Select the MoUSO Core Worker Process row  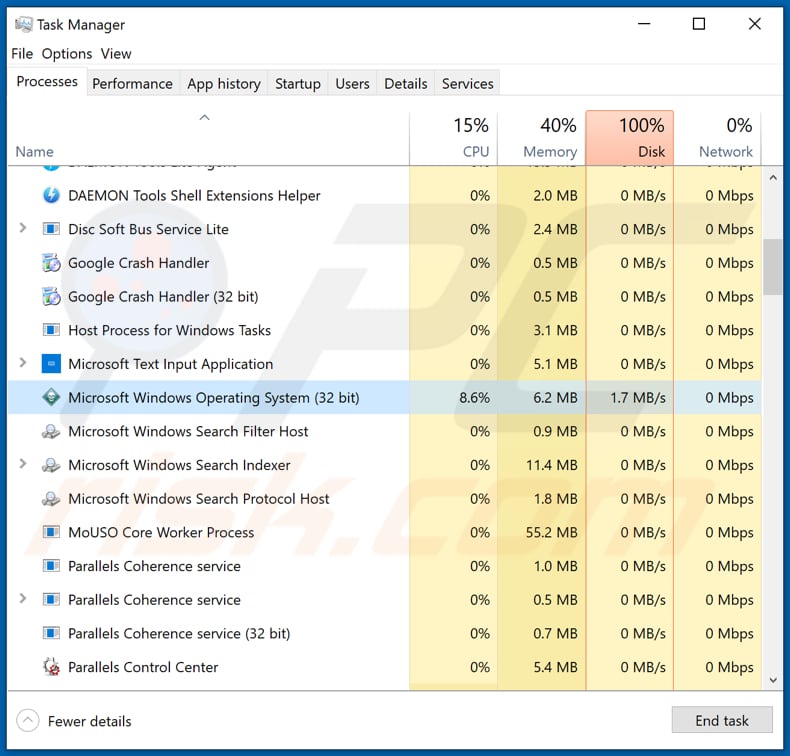(384, 532)
